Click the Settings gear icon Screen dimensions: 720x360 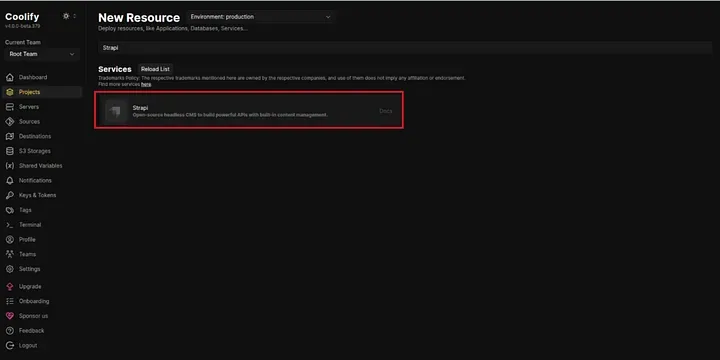[x=10, y=269]
